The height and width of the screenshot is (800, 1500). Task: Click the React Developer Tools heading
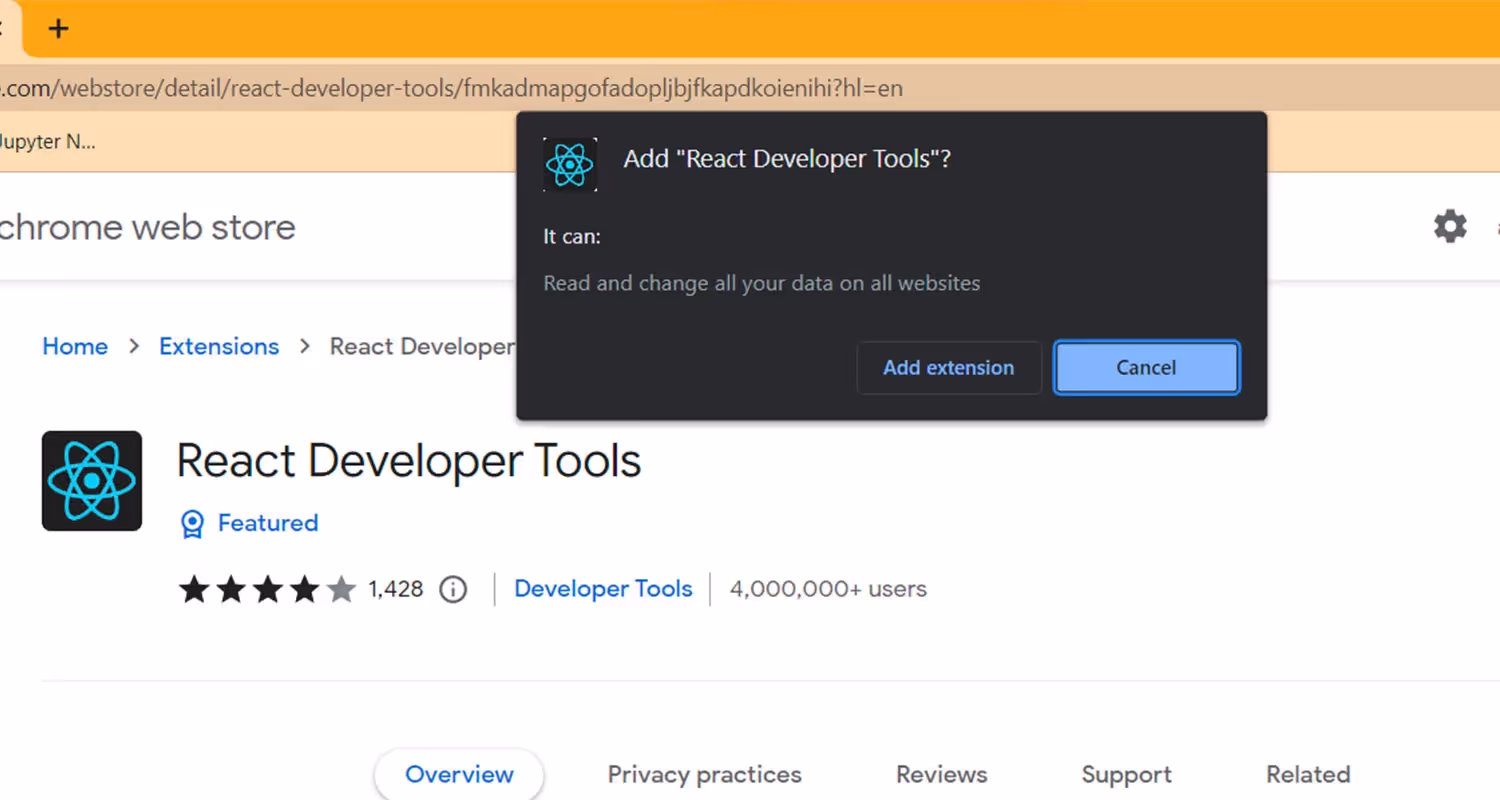click(x=408, y=461)
